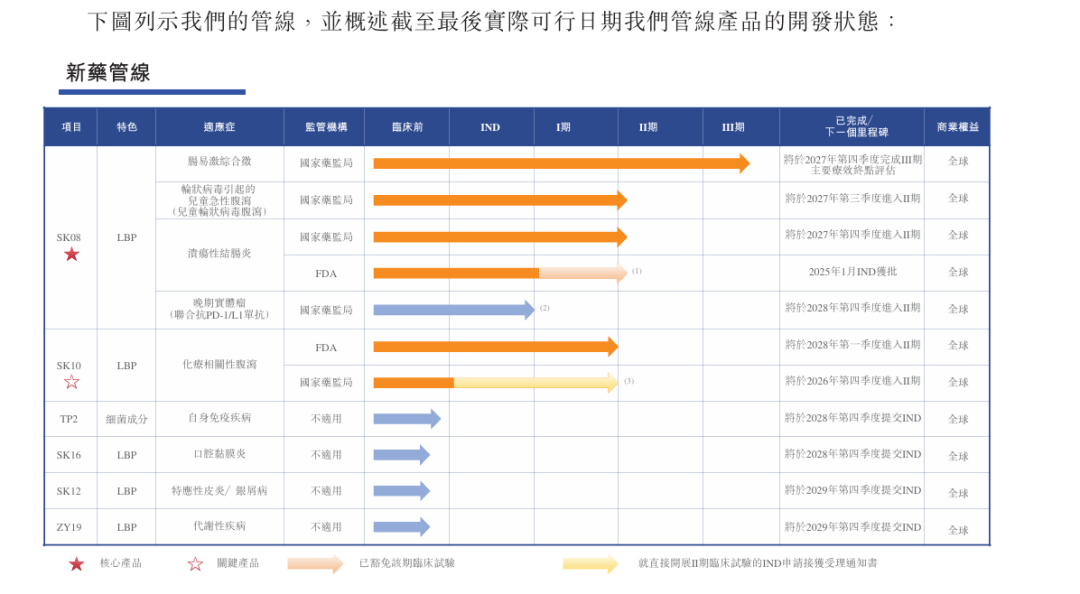This screenshot has width=1080, height=594.
Task: Click LBP in the SK08 row
Action: click(127, 238)
